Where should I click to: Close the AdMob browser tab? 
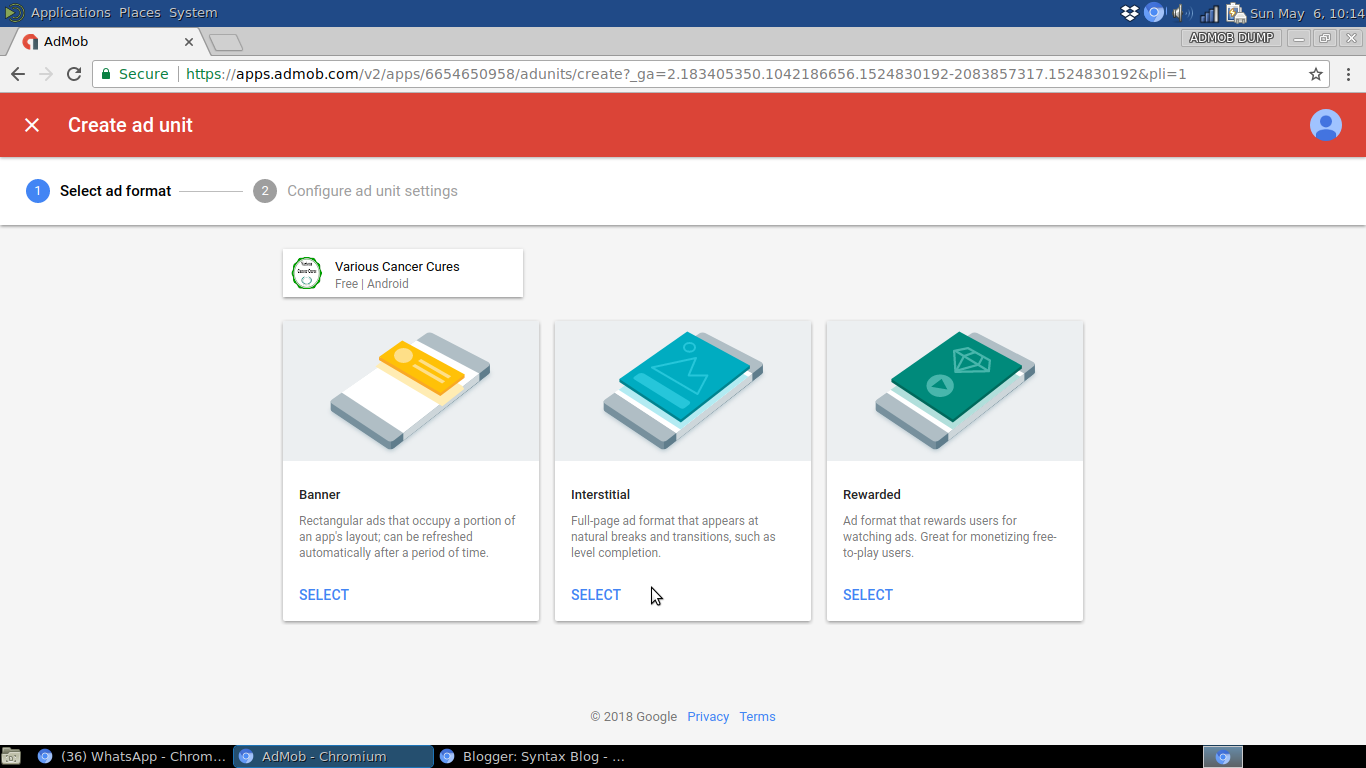click(x=189, y=42)
